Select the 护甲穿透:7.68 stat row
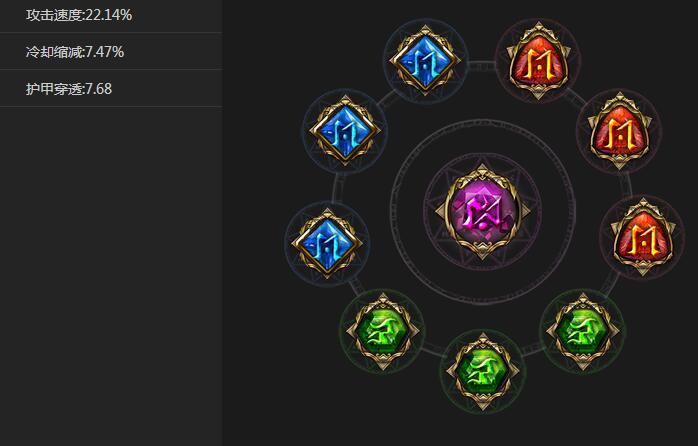This screenshot has width=698, height=446. (111, 88)
